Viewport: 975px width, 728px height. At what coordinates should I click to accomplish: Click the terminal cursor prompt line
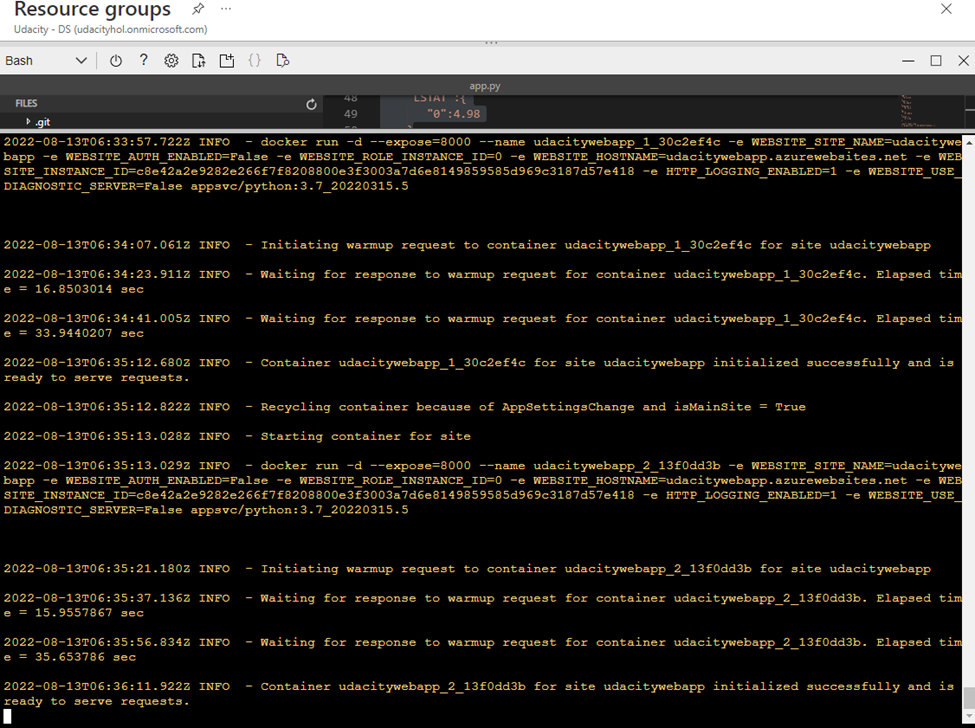tap(7, 717)
